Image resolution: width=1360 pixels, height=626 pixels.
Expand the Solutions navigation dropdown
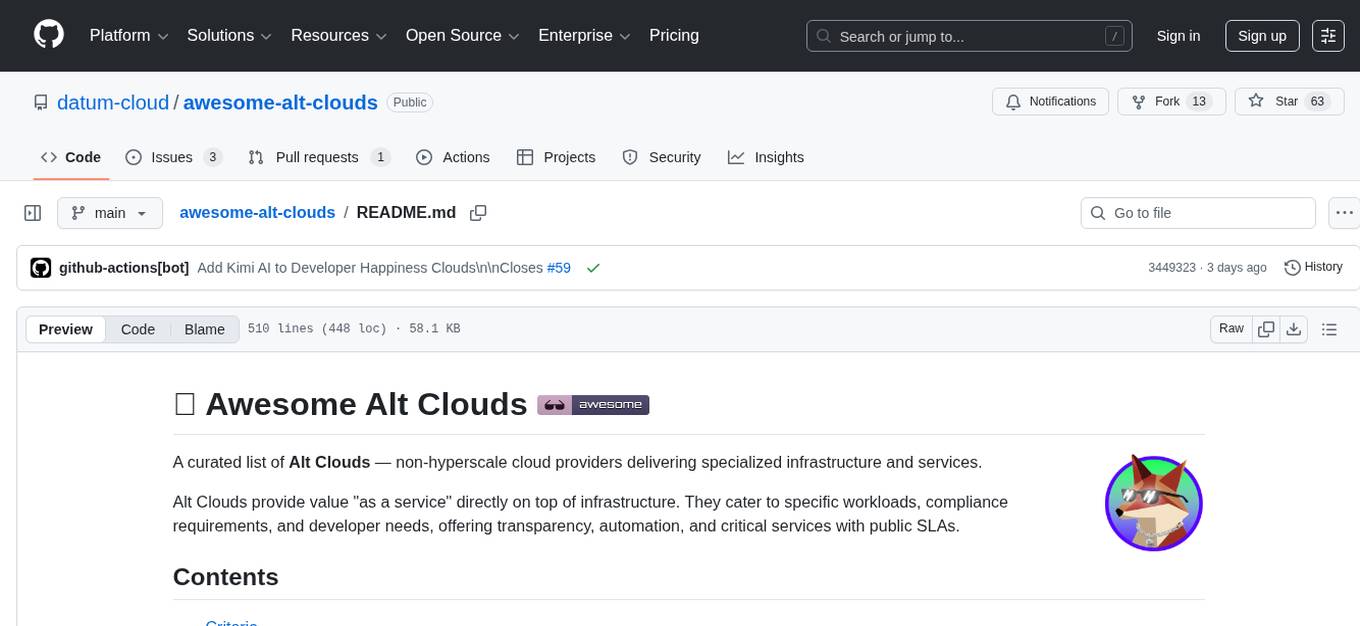coord(228,36)
